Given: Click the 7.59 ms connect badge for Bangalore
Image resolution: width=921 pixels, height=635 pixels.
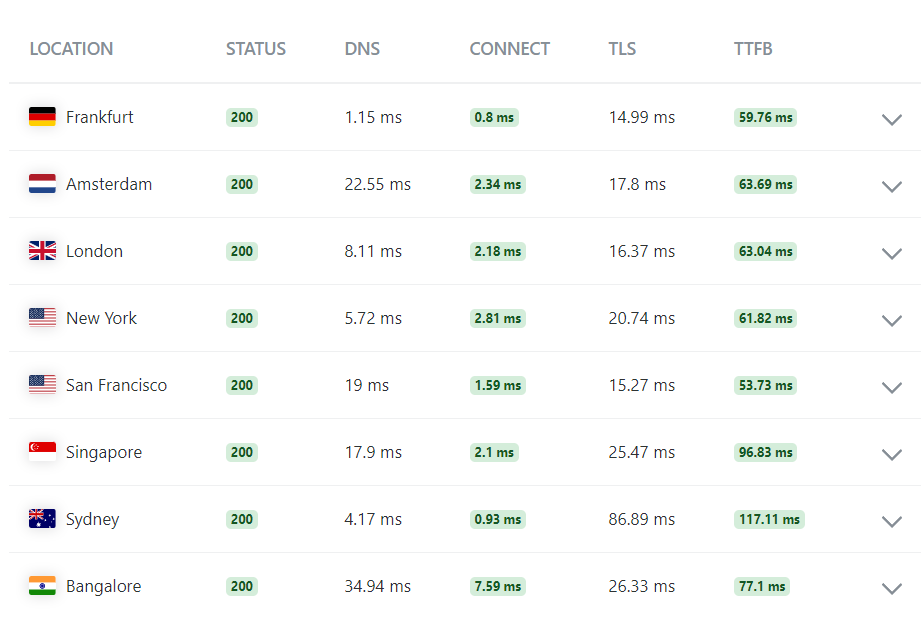Looking at the screenshot, I should (498, 586).
